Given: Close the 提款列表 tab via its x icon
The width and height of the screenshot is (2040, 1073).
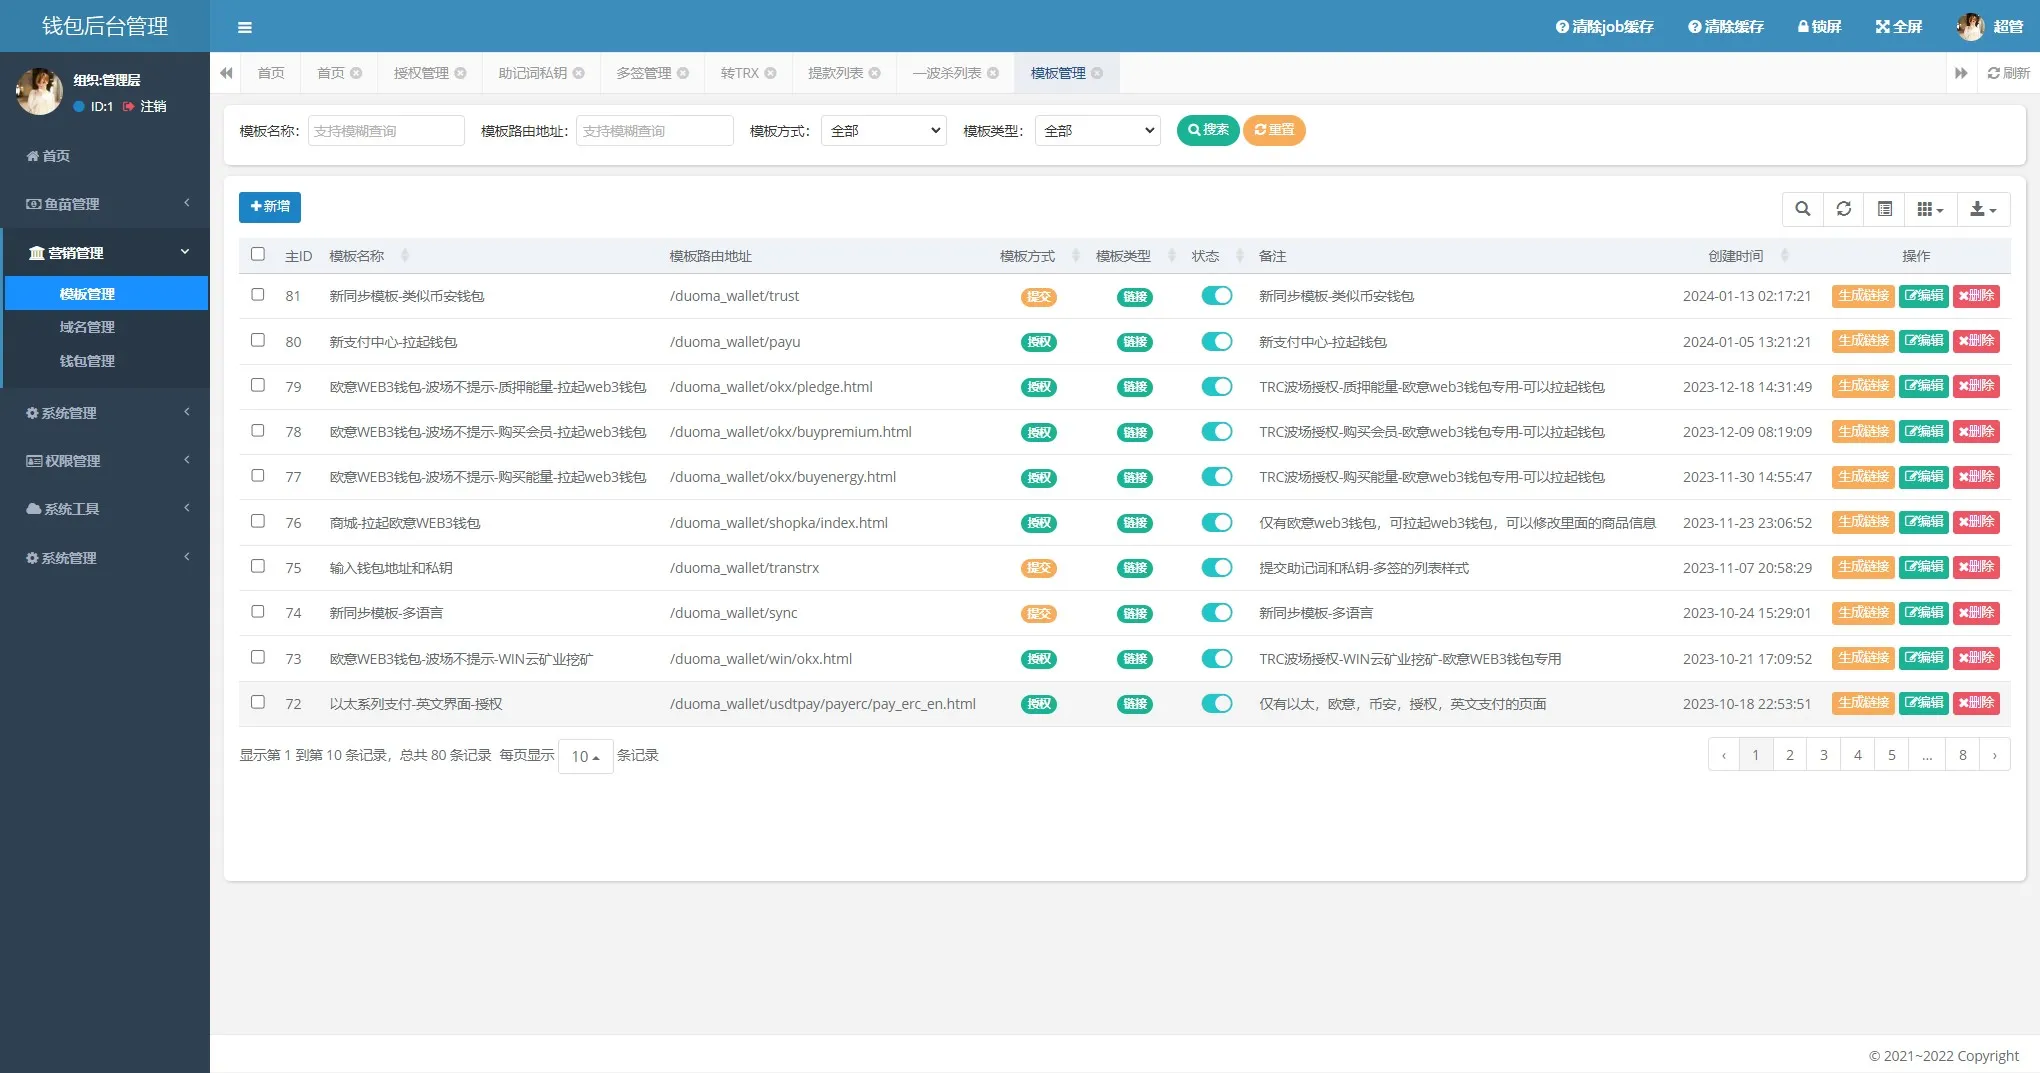Looking at the screenshot, I should point(875,73).
